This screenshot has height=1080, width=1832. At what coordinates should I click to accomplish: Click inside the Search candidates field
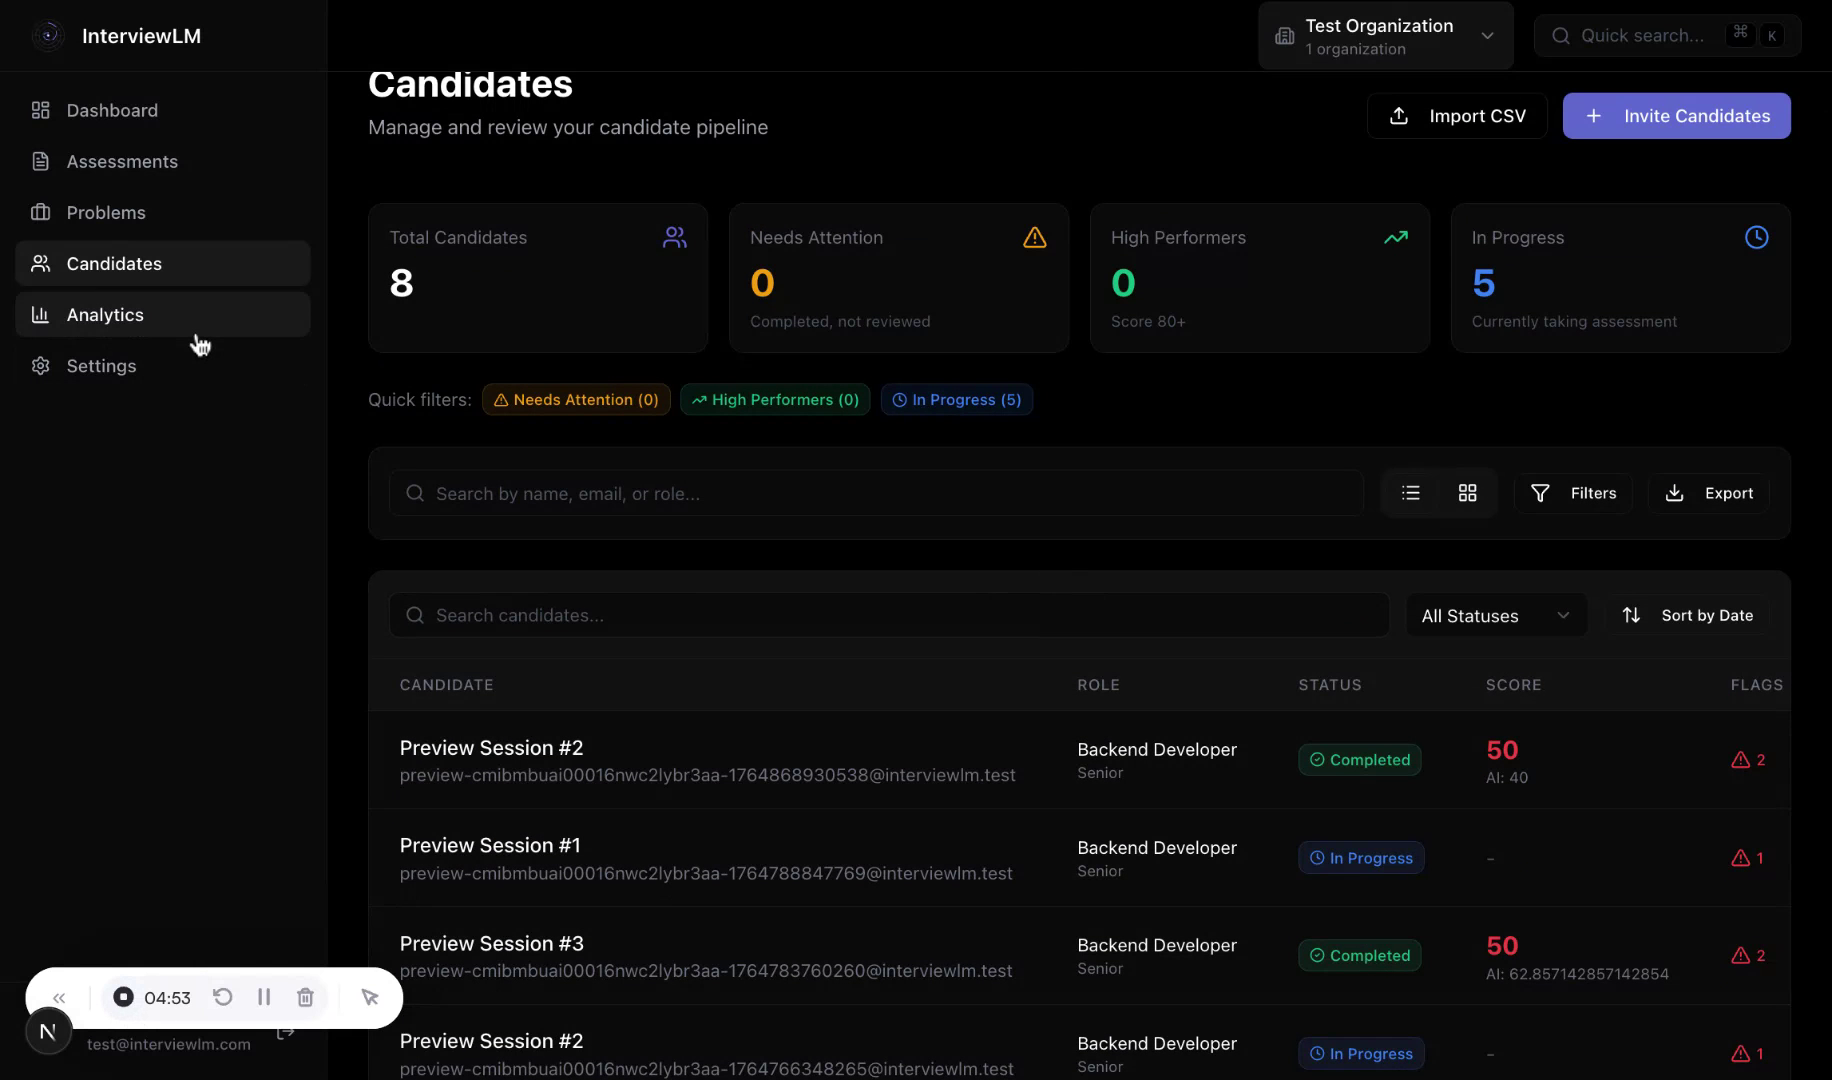tap(888, 615)
